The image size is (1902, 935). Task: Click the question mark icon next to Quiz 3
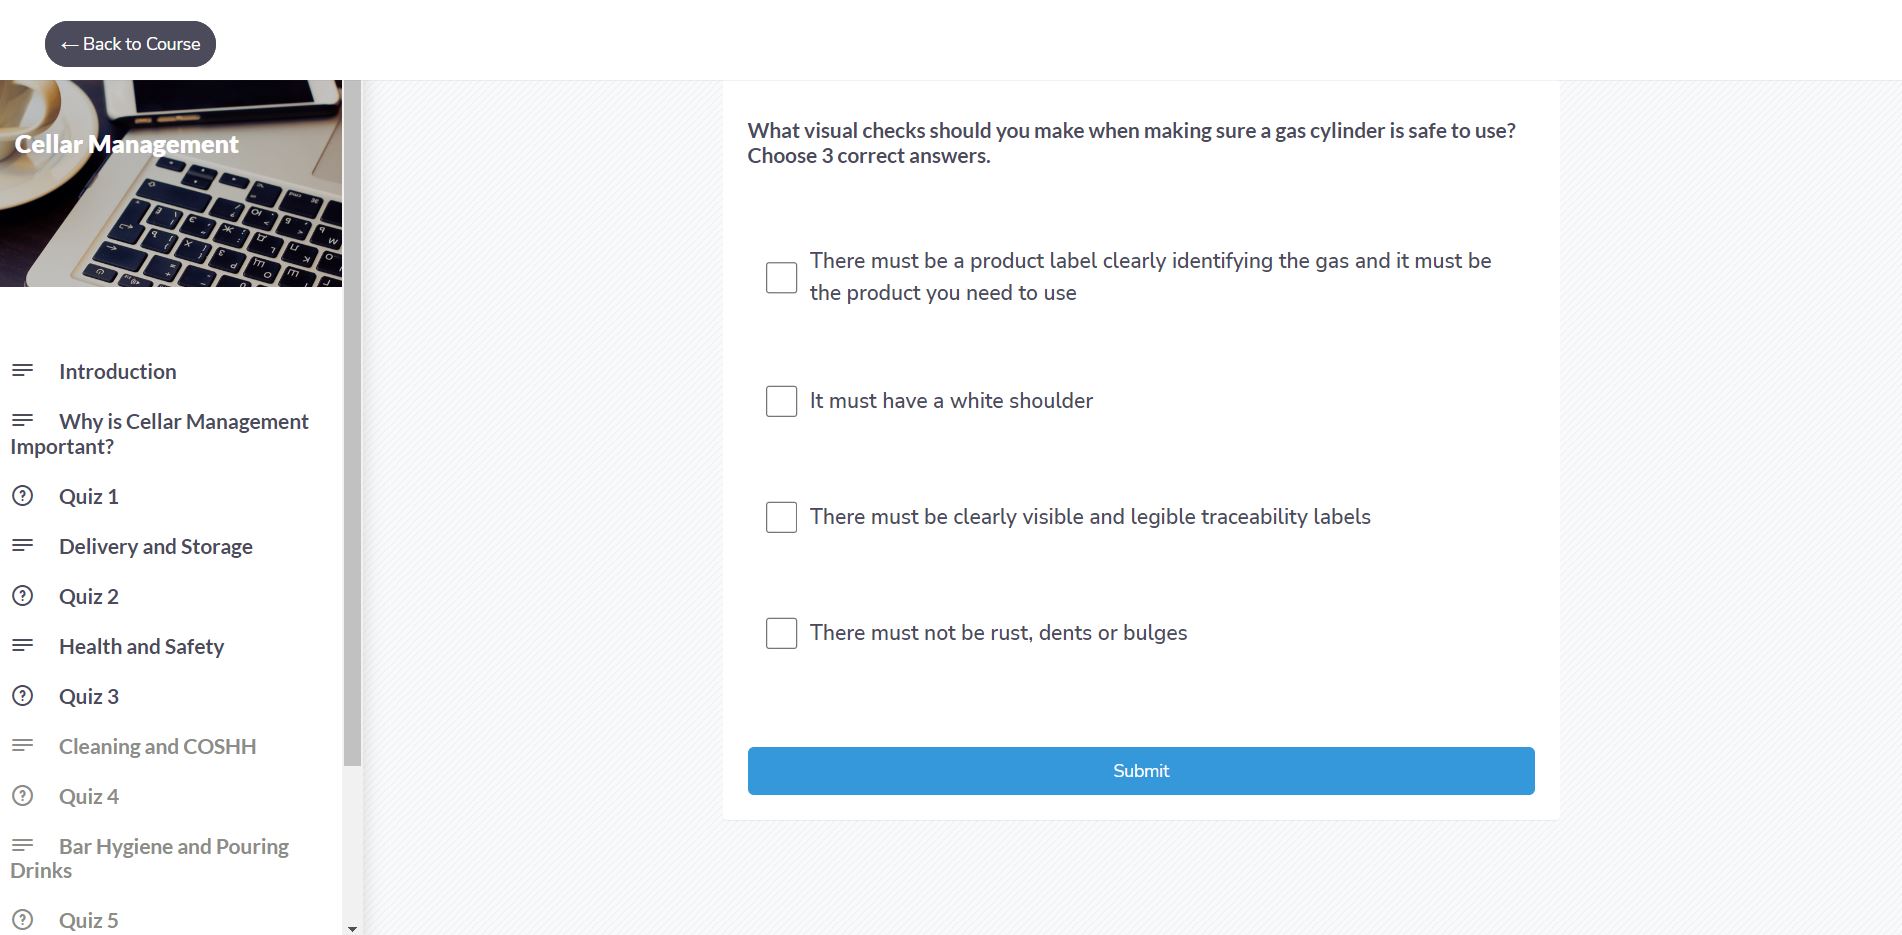22,696
